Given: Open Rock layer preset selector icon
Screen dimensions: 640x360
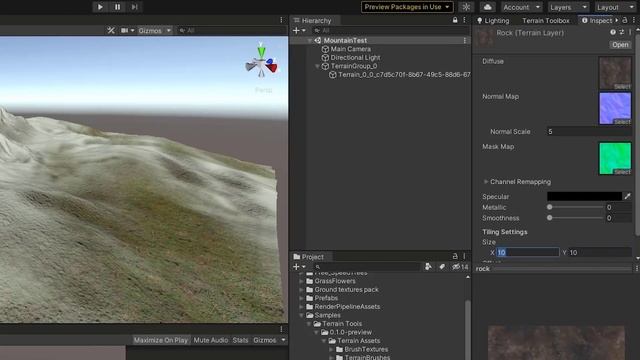Looking at the screenshot, I should (621, 32).
